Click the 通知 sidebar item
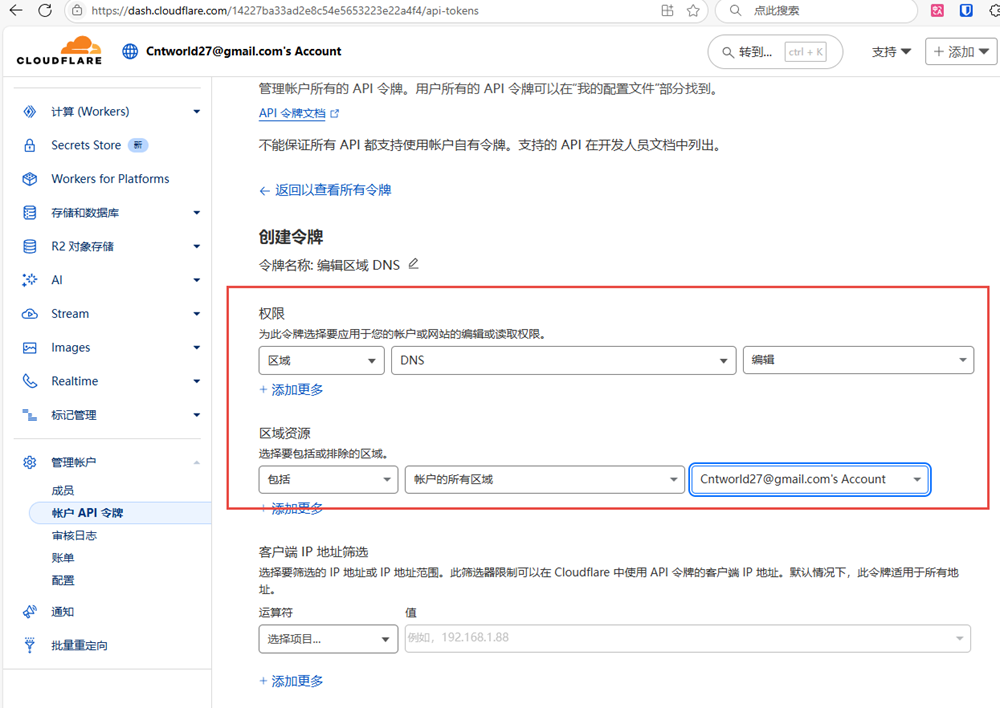 tap(62, 612)
